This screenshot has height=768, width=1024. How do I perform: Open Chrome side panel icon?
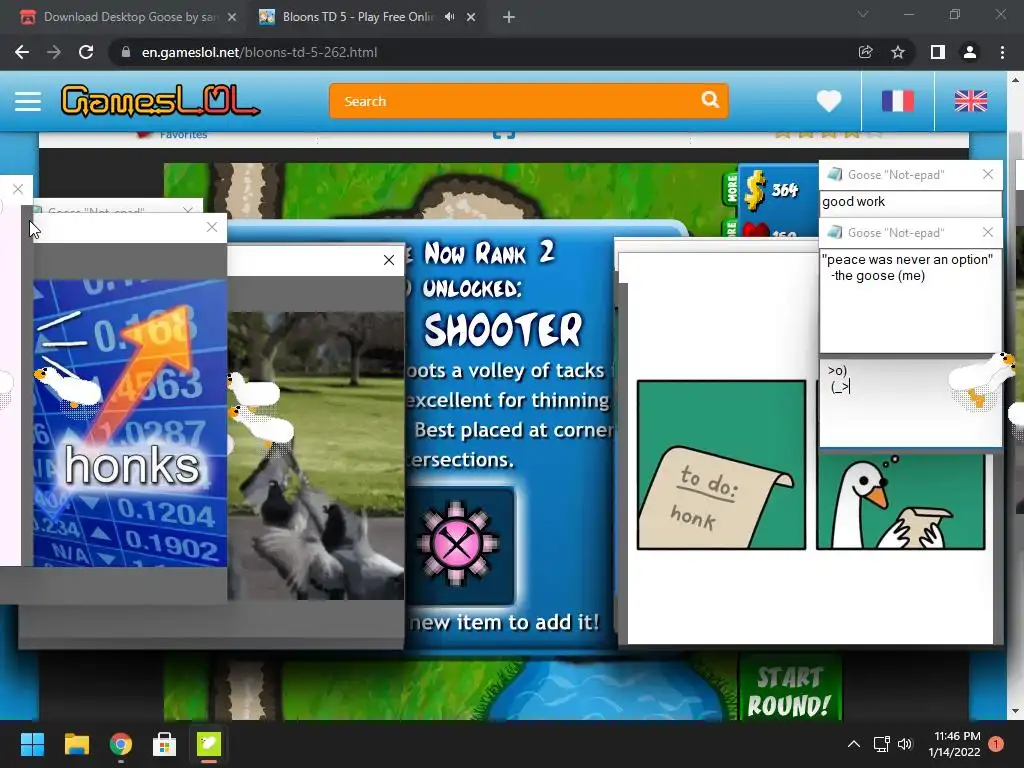point(938,52)
